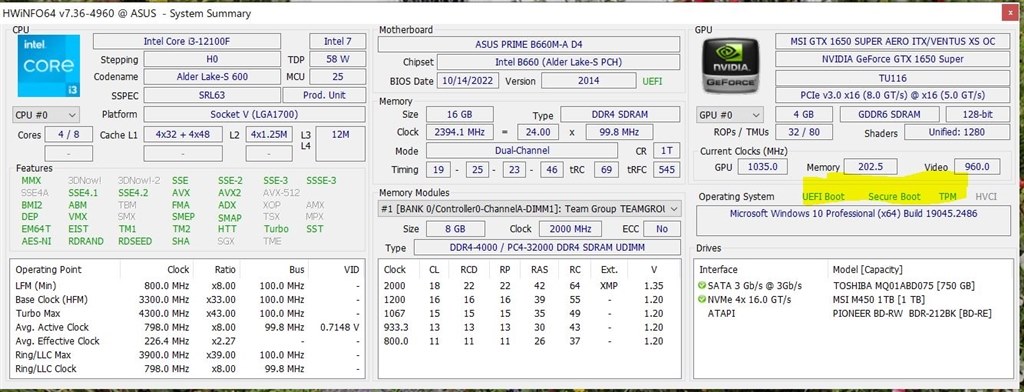The image size is (1024, 392).
Task: Click the 960.0 video clock value
Action: point(977,167)
